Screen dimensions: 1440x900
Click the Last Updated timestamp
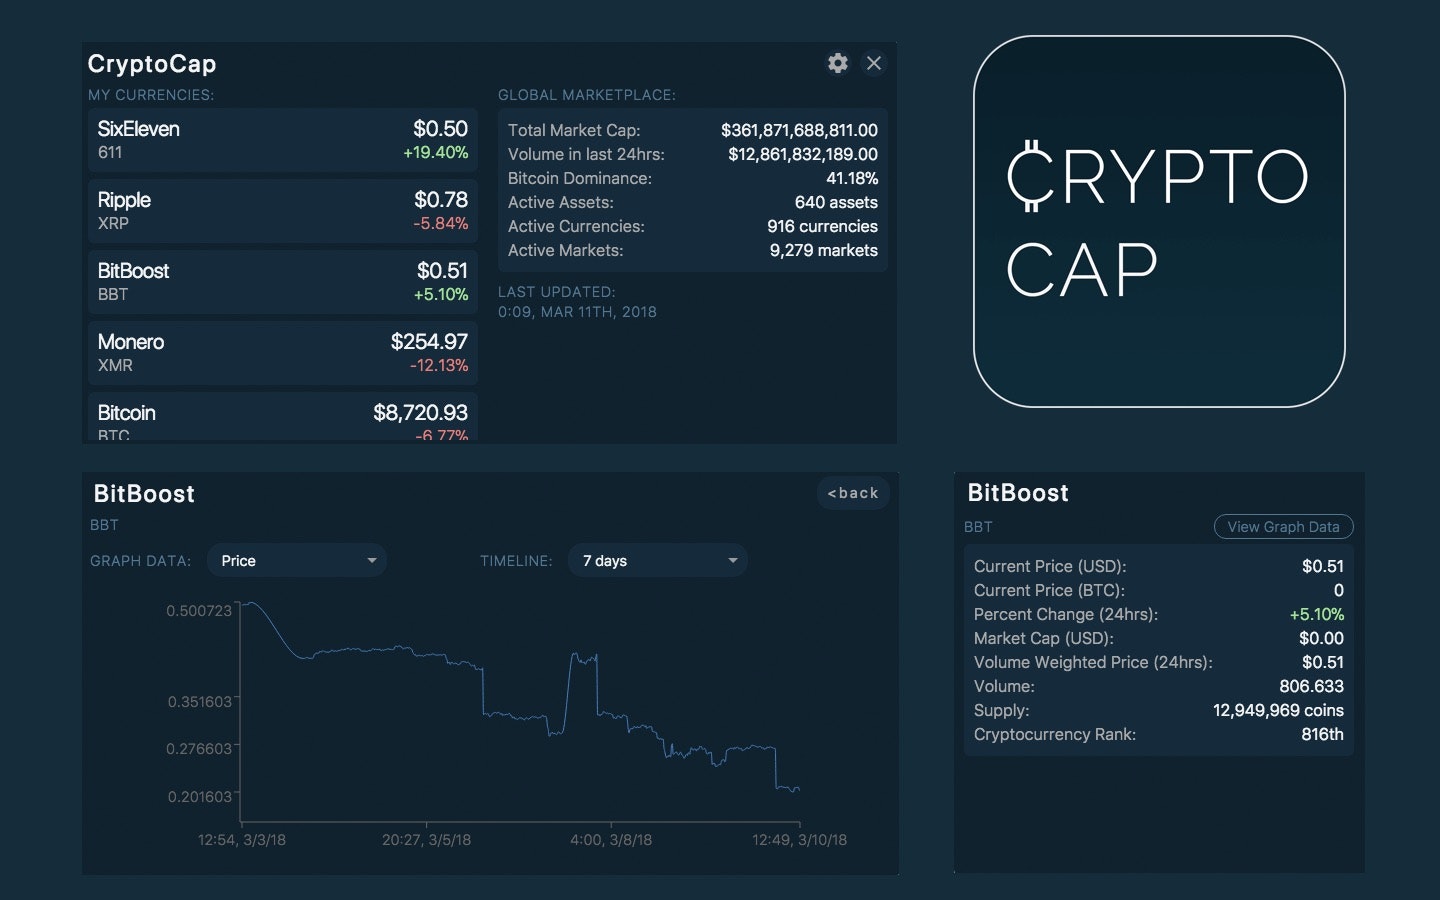pyautogui.click(x=578, y=312)
